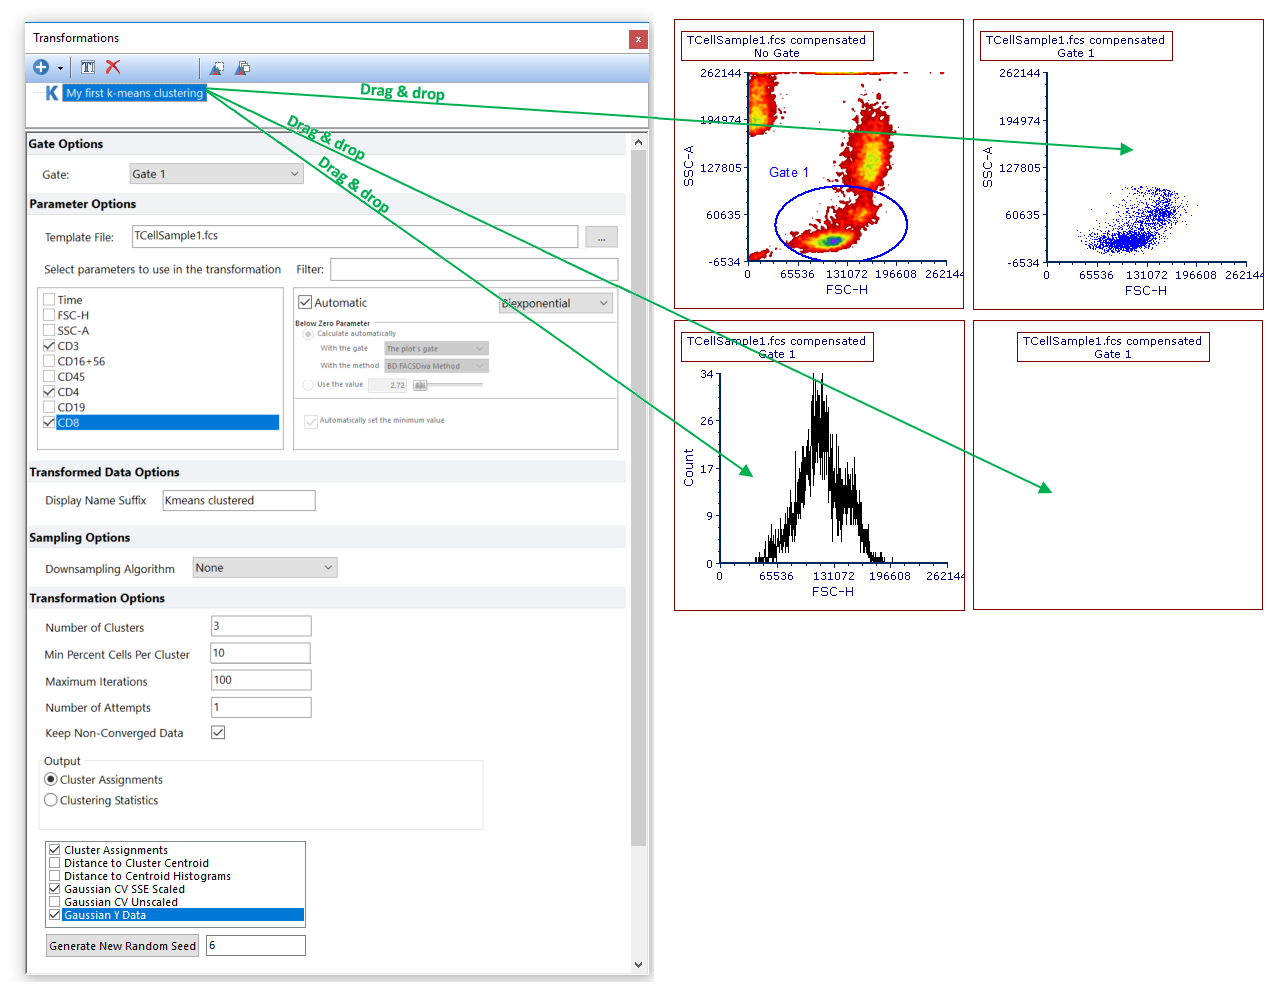The width and height of the screenshot is (1270, 984).
Task: Click the Template File input field
Action: pos(355,236)
